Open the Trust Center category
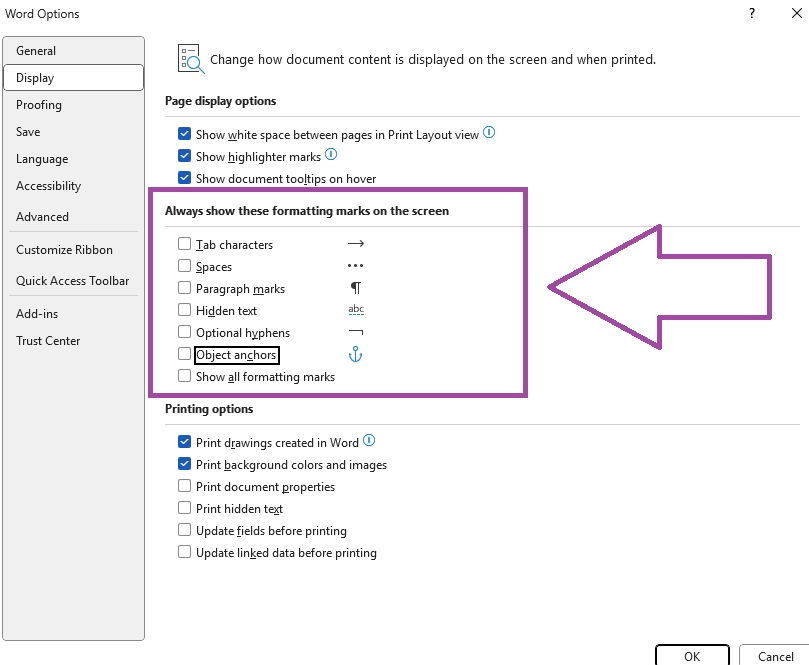This screenshot has width=809, height=665. [73, 340]
